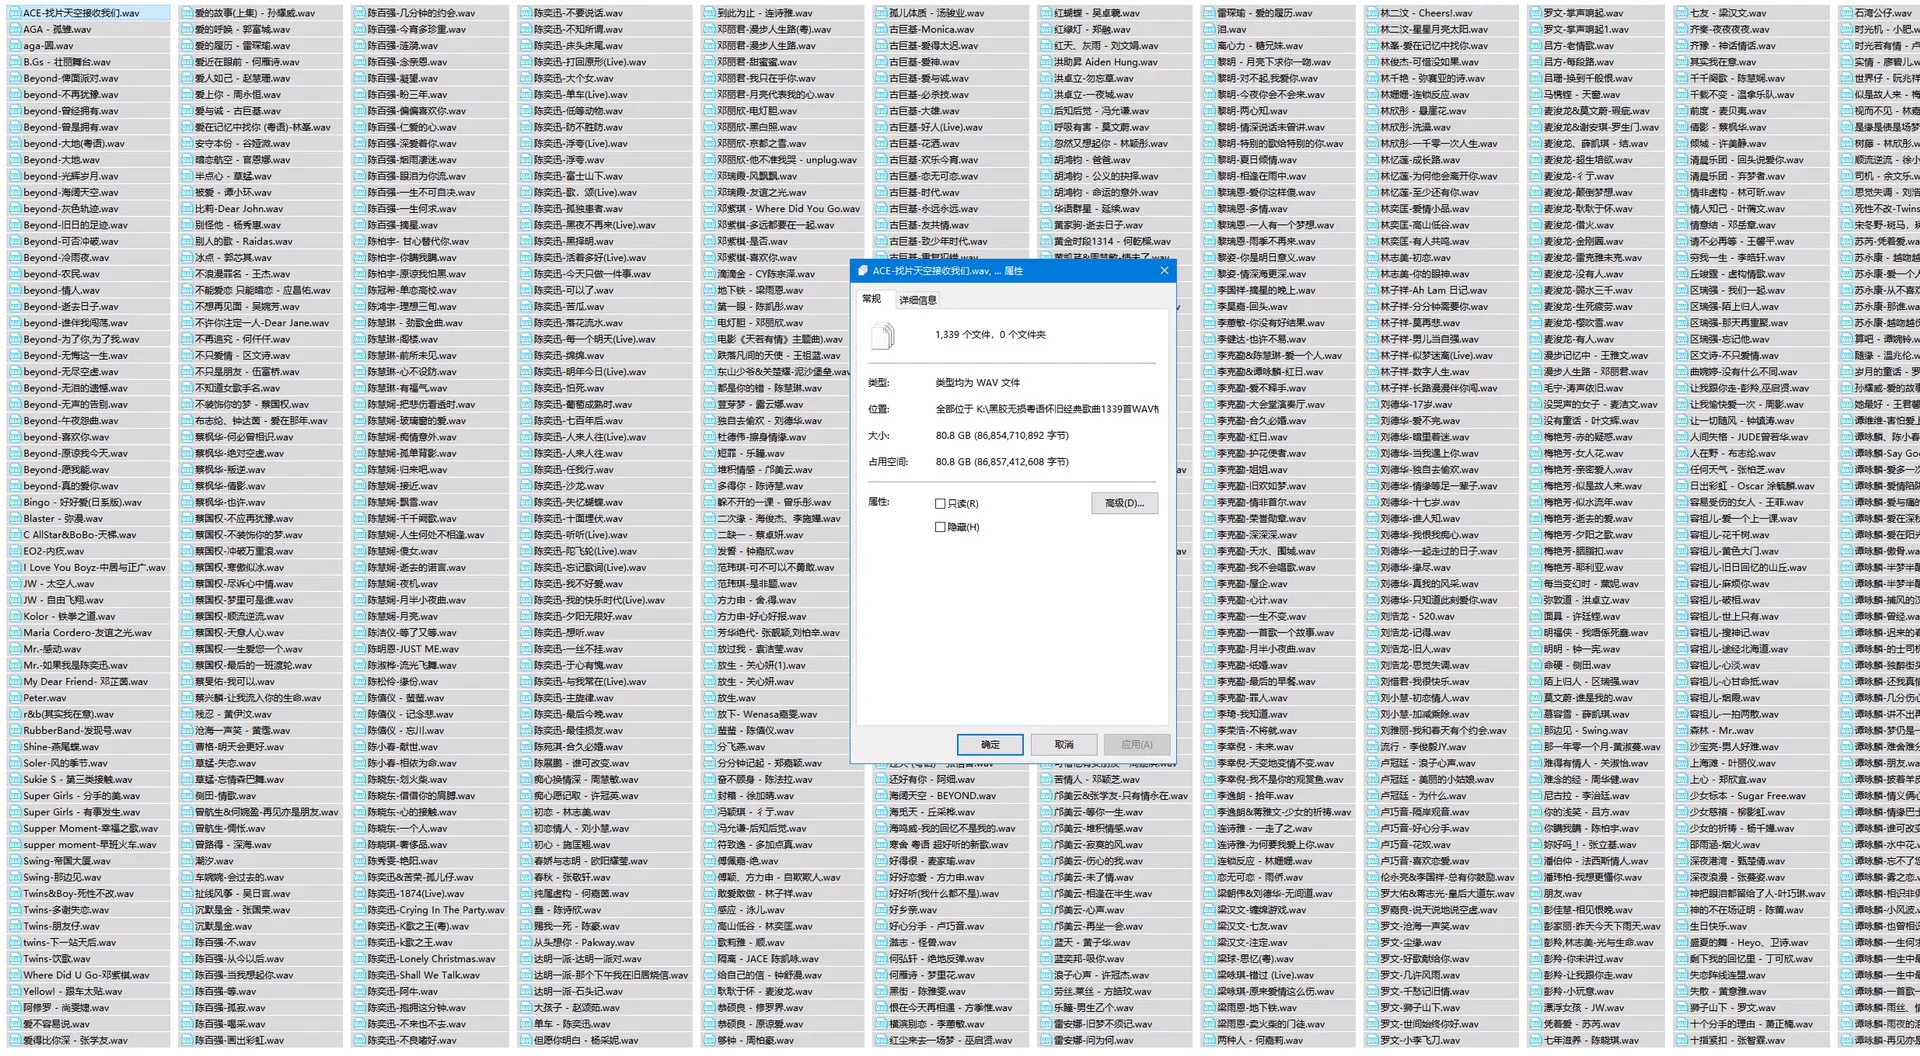Click the 少女标本 - Sugar Free.wav file icon
Screen dimensions: 1920x1056
tap(1682, 796)
